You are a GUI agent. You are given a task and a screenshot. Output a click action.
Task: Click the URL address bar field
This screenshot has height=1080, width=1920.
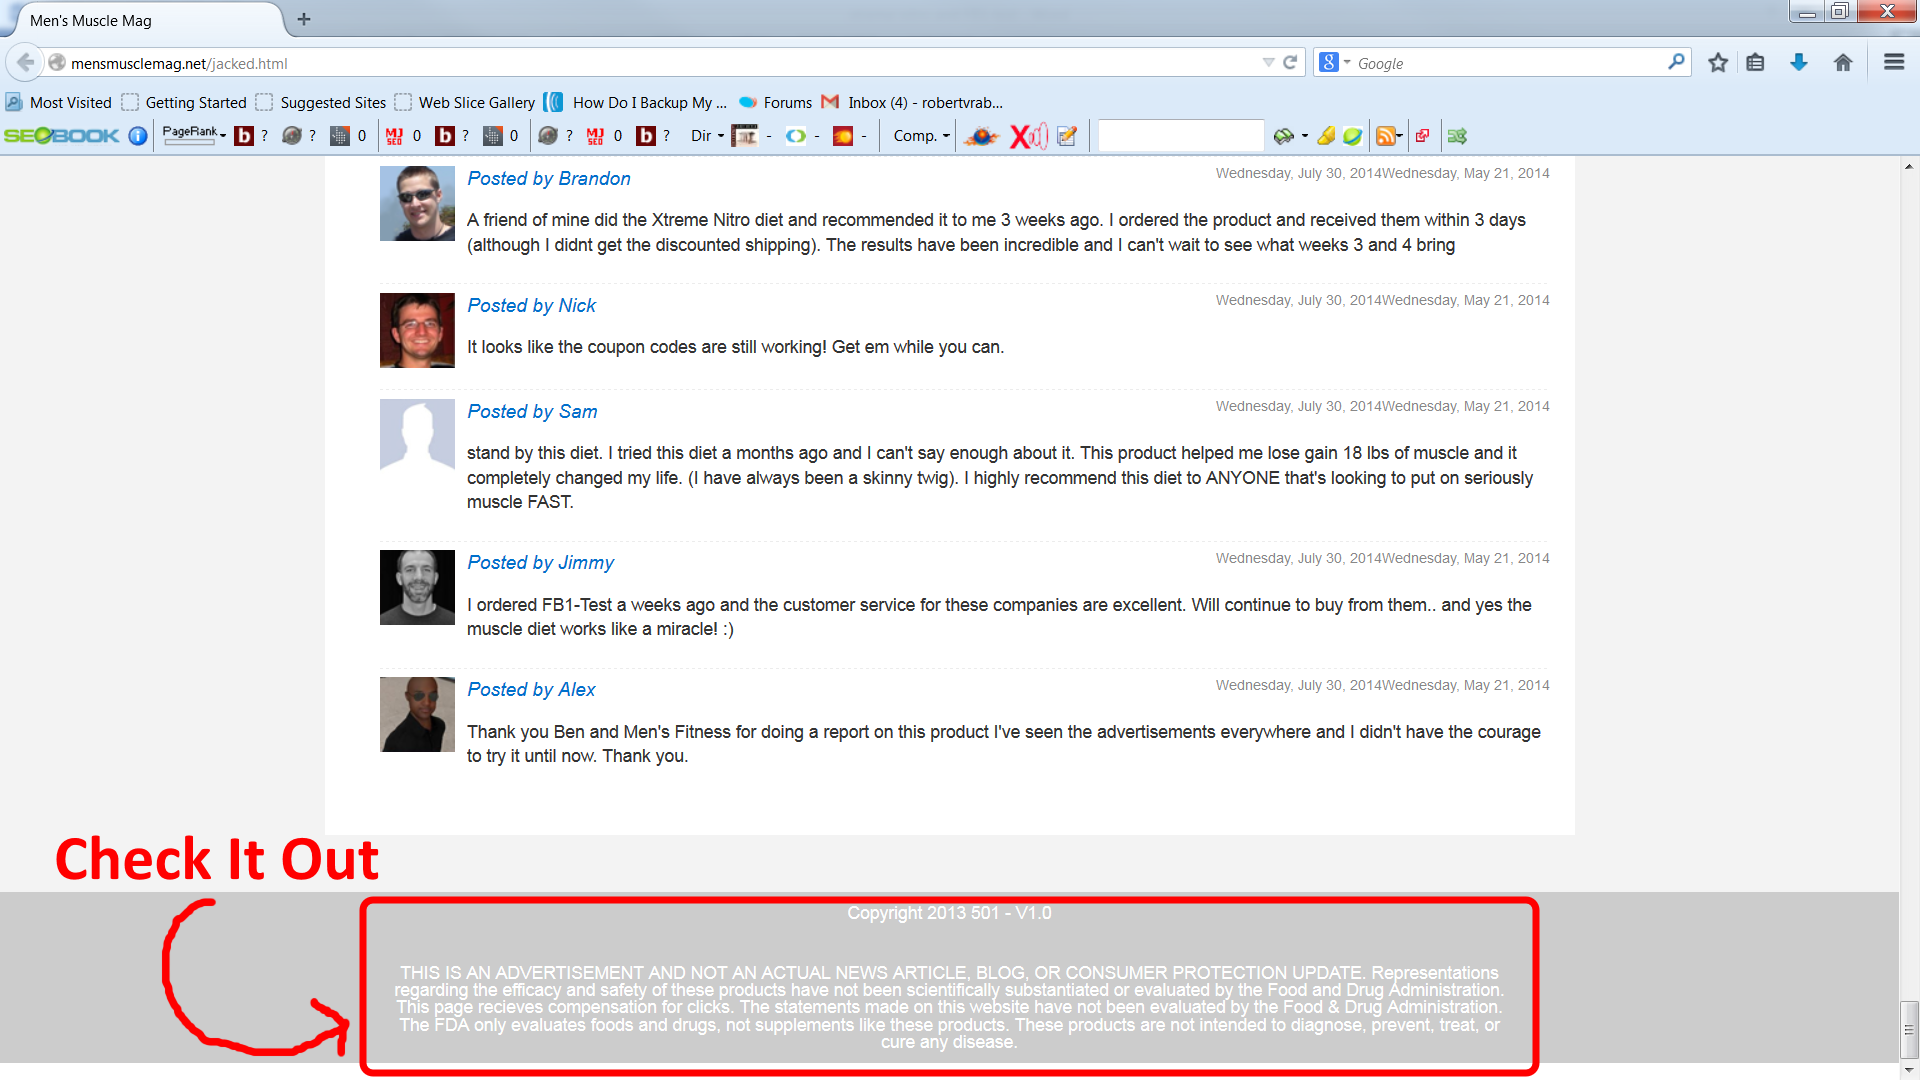tap(660, 63)
